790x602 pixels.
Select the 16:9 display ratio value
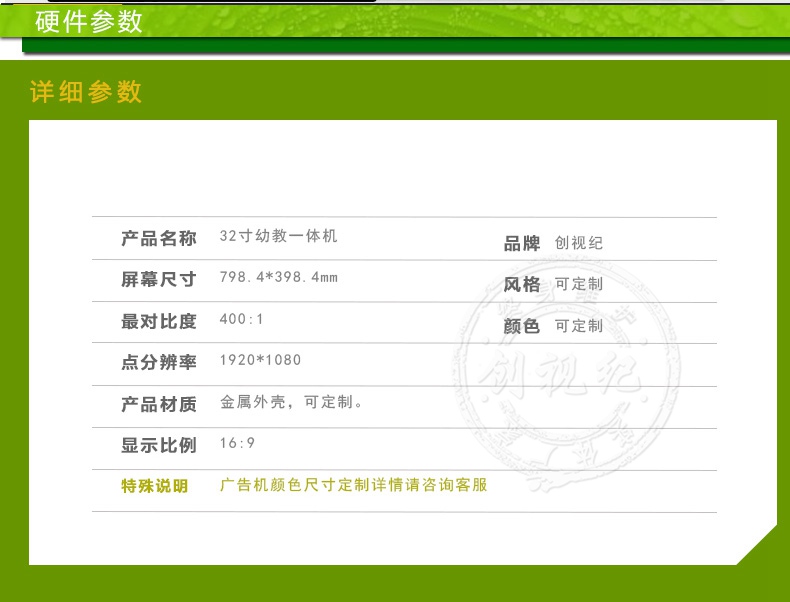tap(237, 444)
